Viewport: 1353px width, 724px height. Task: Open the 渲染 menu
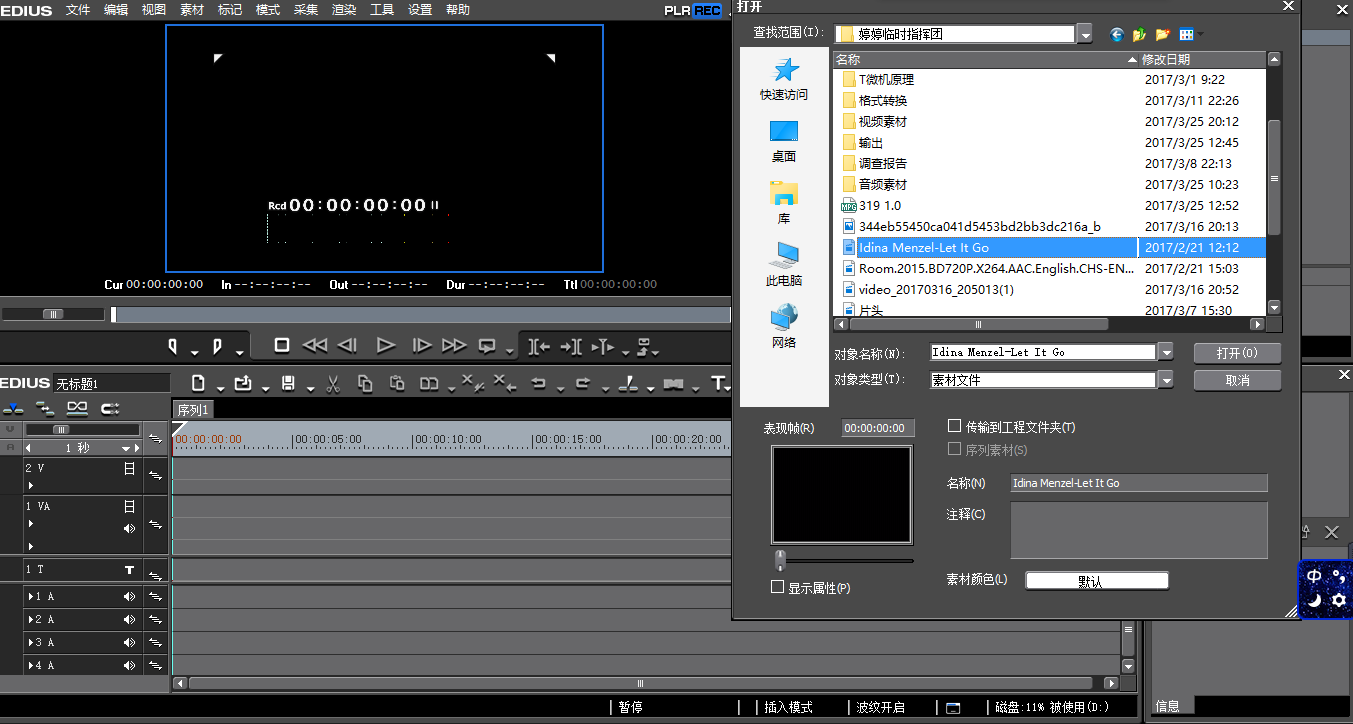(344, 9)
